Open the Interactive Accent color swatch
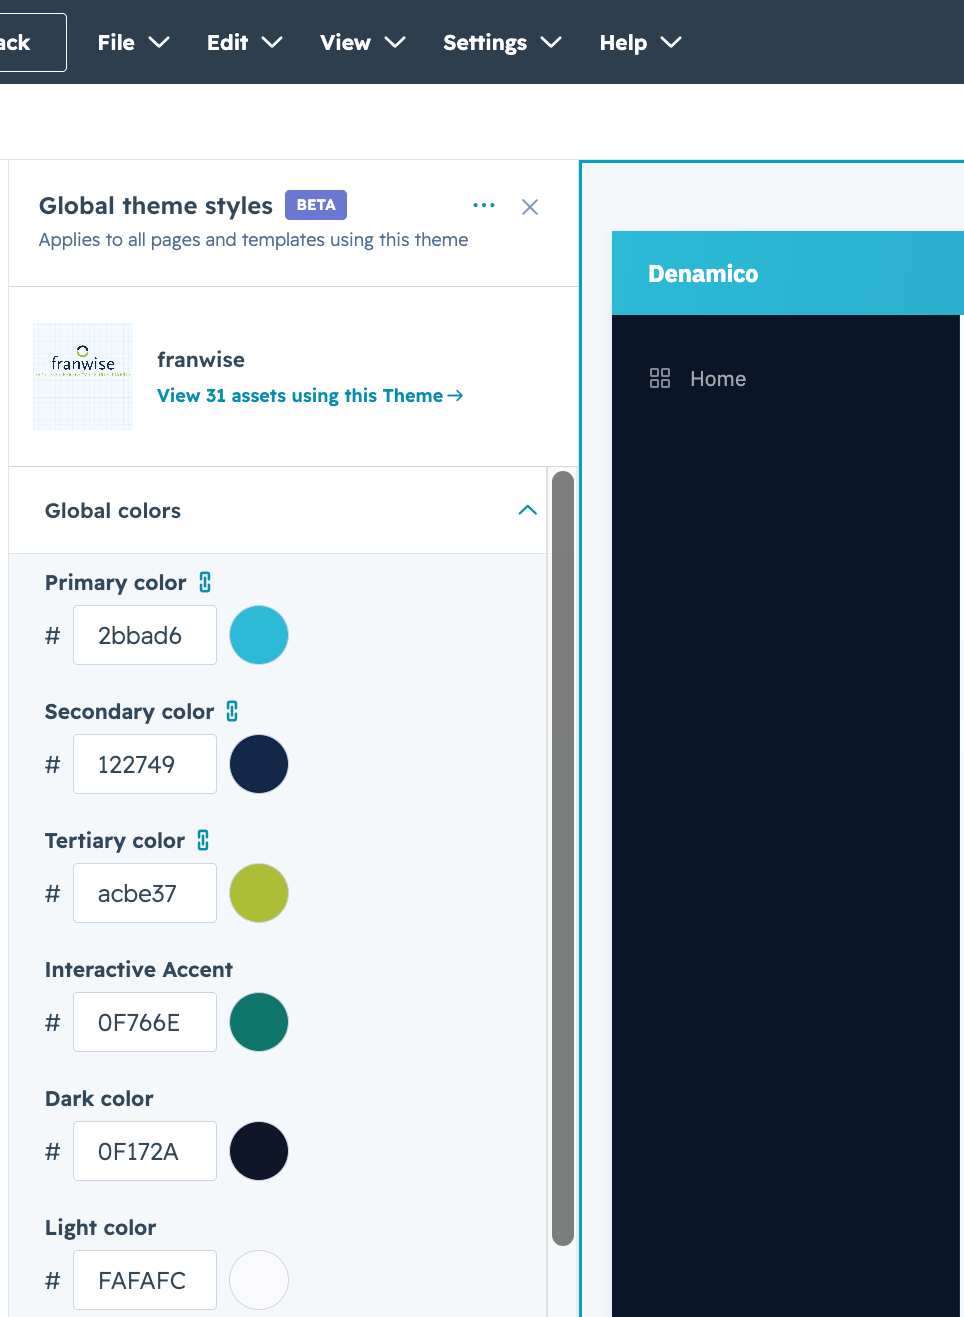Image resolution: width=964 pixels, height=1317 pixels. tap(259, 1022)
